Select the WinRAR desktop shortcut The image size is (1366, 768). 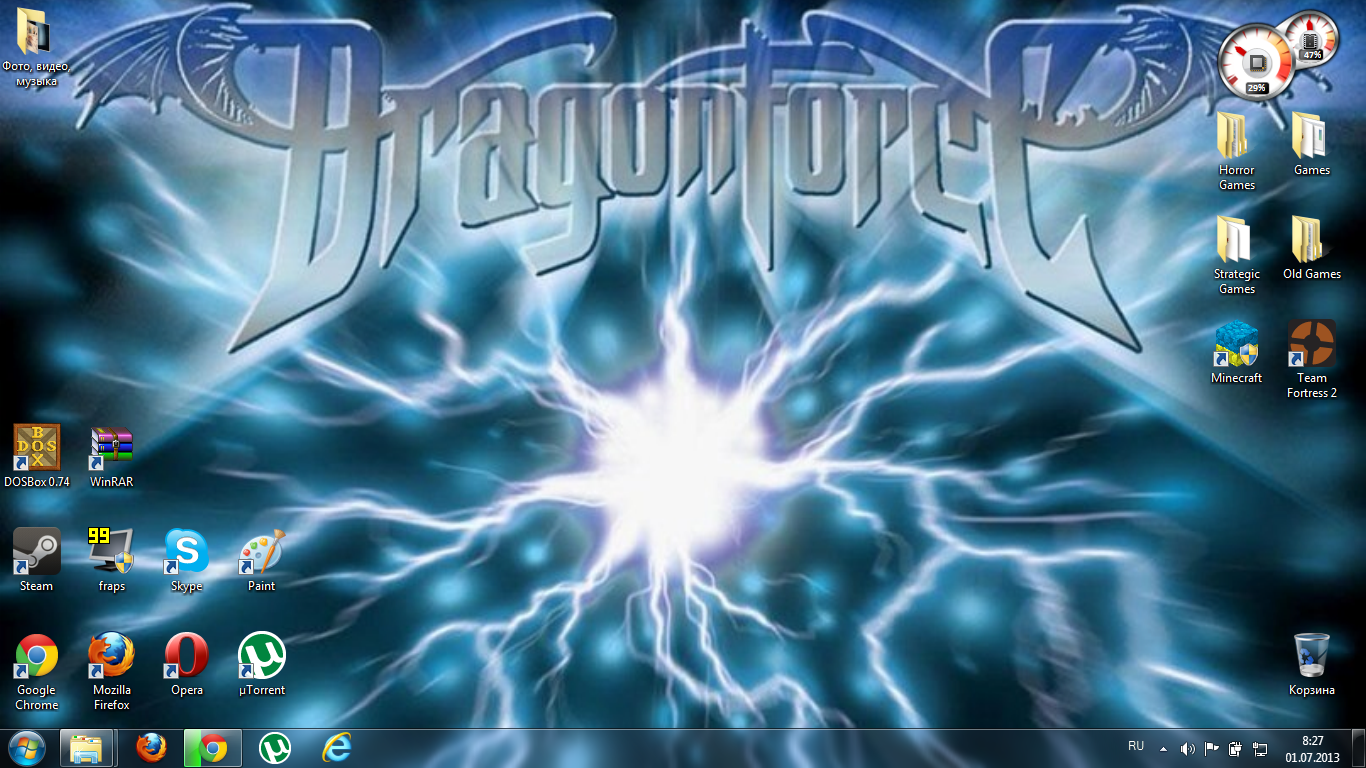tap(112, 455)
